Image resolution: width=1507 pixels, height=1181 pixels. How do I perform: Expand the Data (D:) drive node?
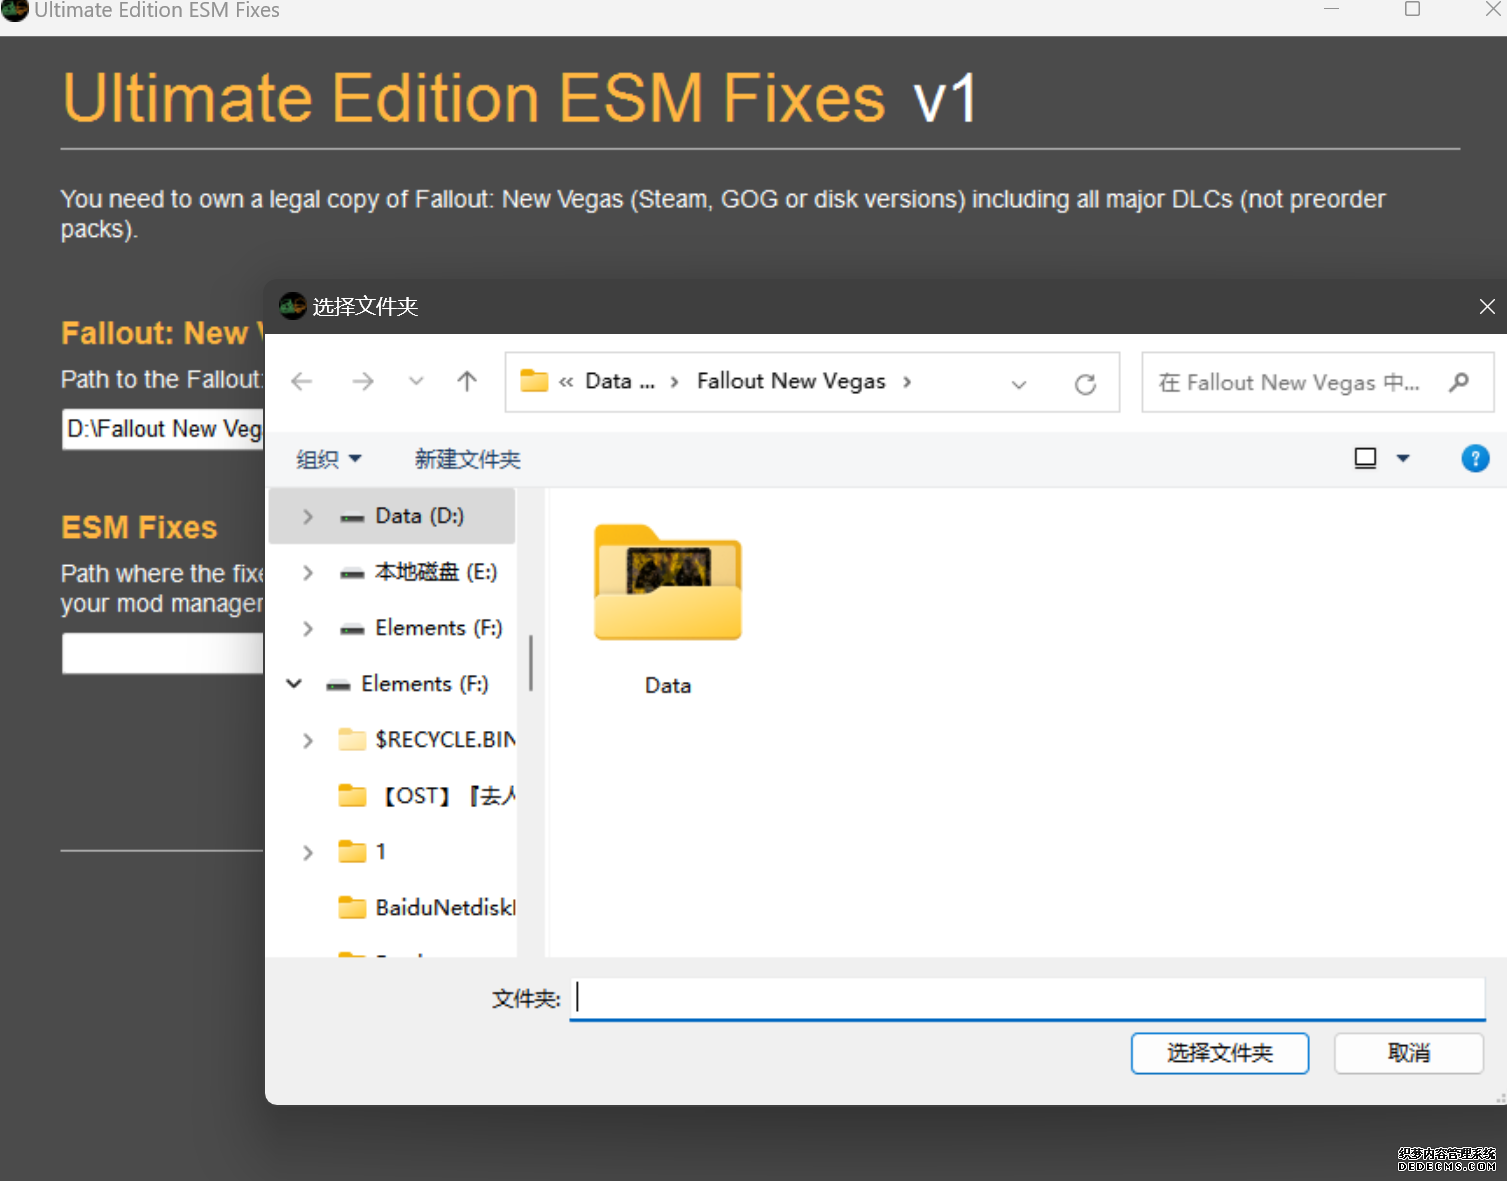[308, 516]
